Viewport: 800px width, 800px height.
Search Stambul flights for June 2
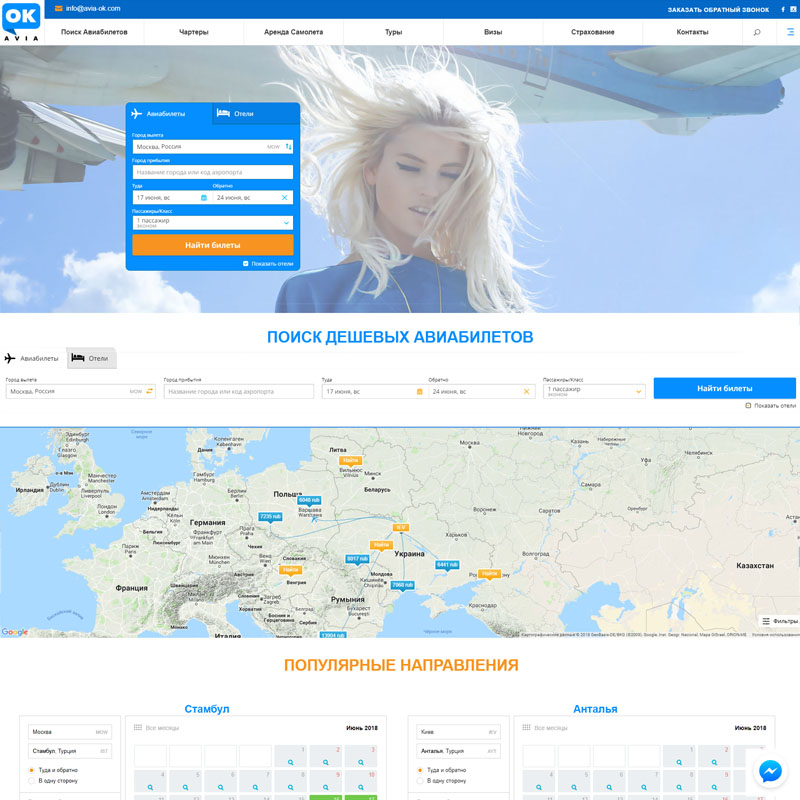[x=326, y=756]
